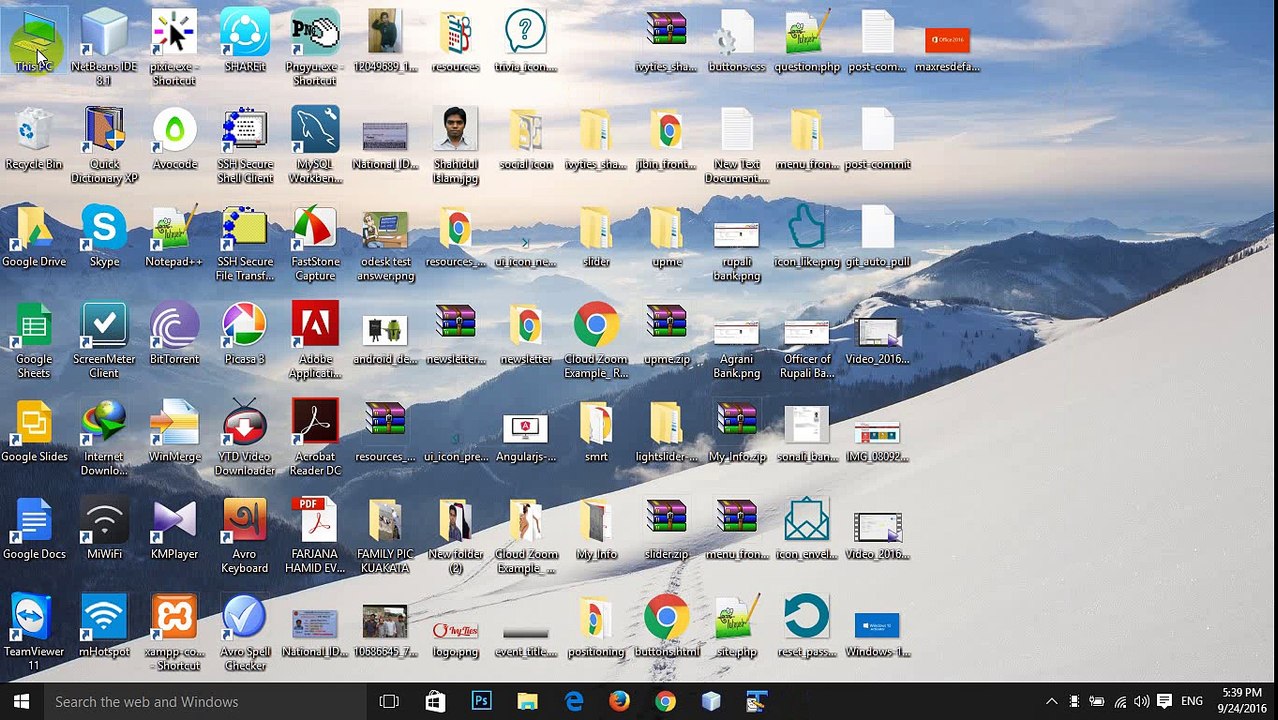Select the buttons.css file
This screenshot has width=1278, height=720.
pos(737,41)
